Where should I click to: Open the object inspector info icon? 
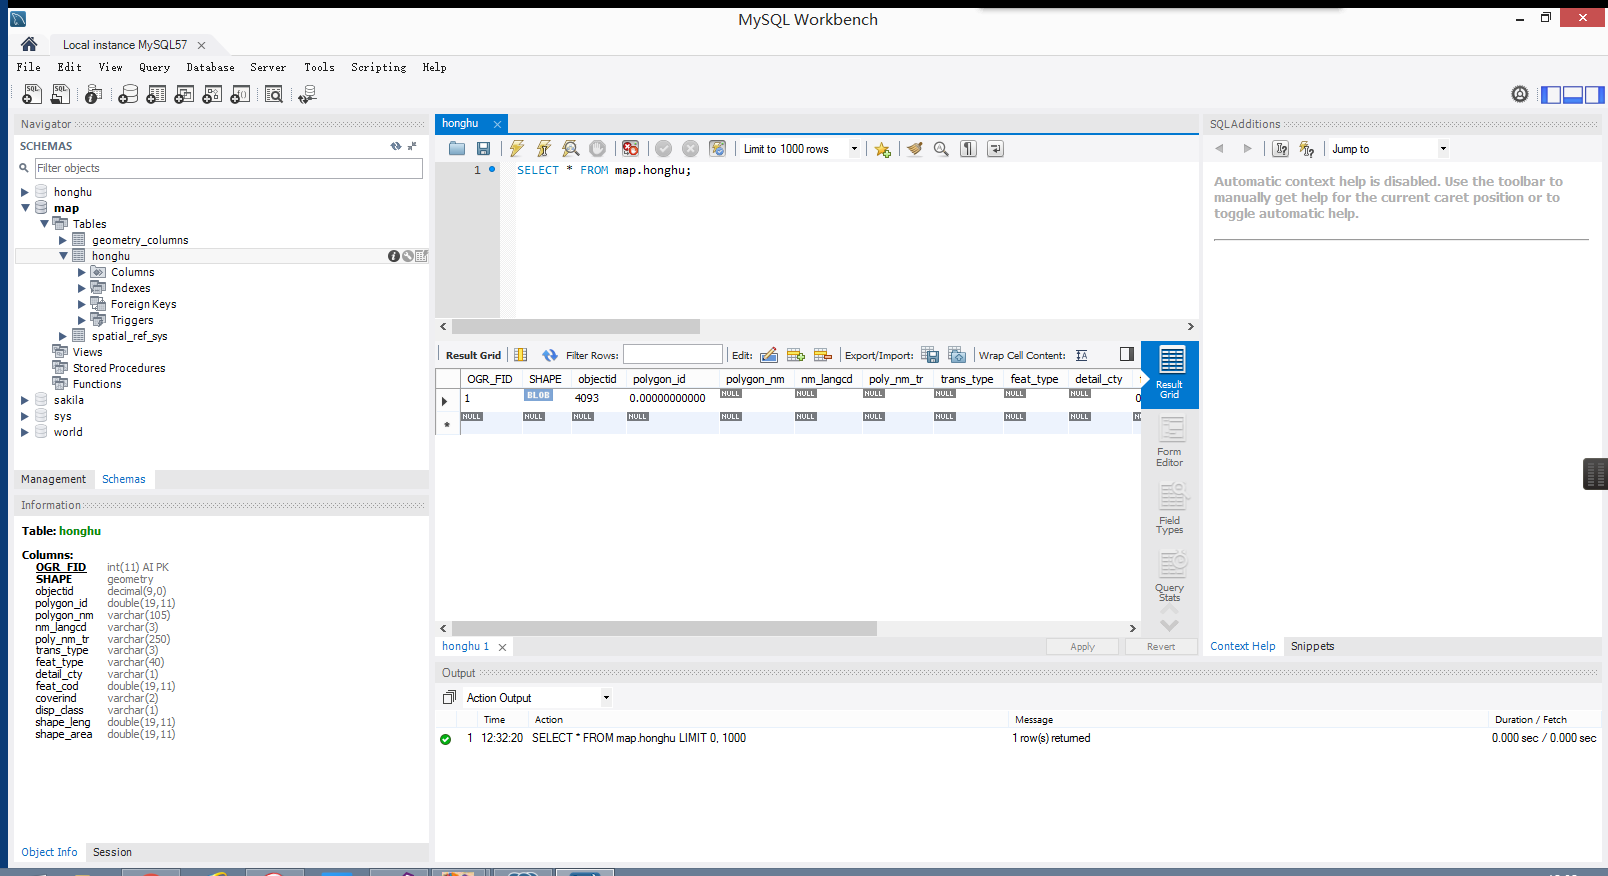pos(93,94)
